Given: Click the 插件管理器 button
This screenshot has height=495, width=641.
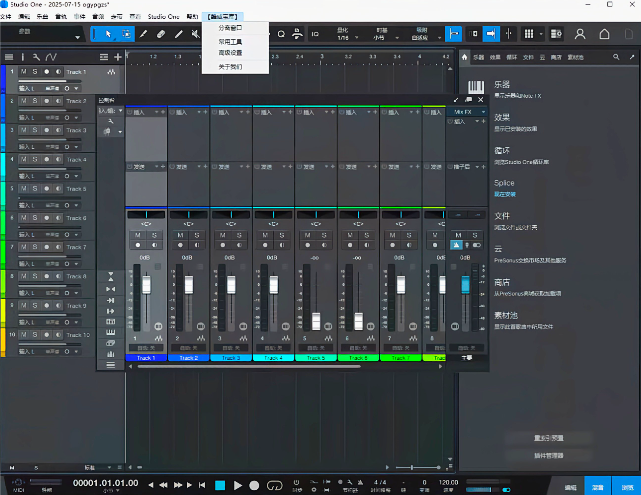Looking at the screenshot, I should click(x=549, y=455).
